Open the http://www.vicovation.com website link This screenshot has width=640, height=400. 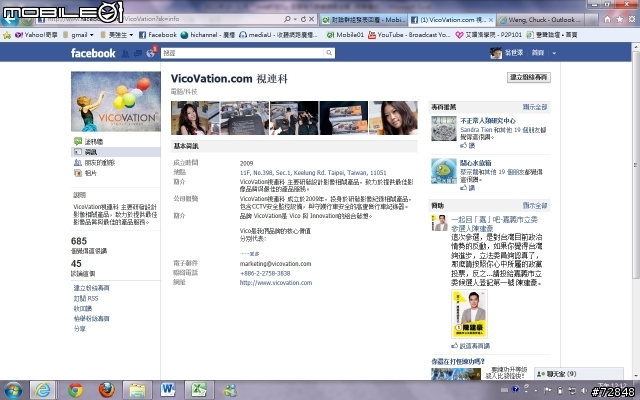tap(276, 282)
